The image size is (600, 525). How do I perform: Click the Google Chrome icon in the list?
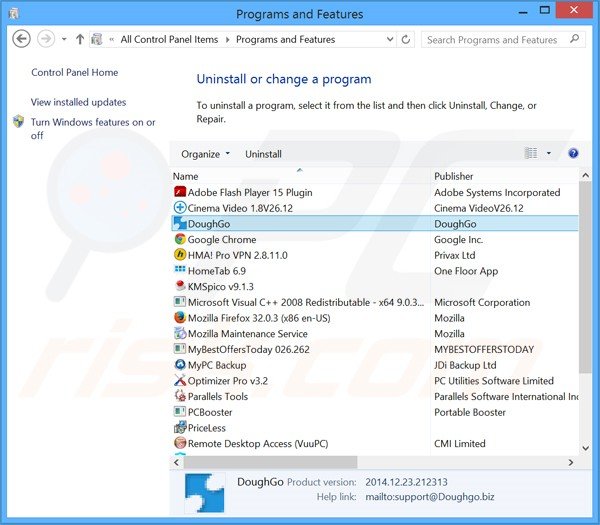[x=180, y=240]
